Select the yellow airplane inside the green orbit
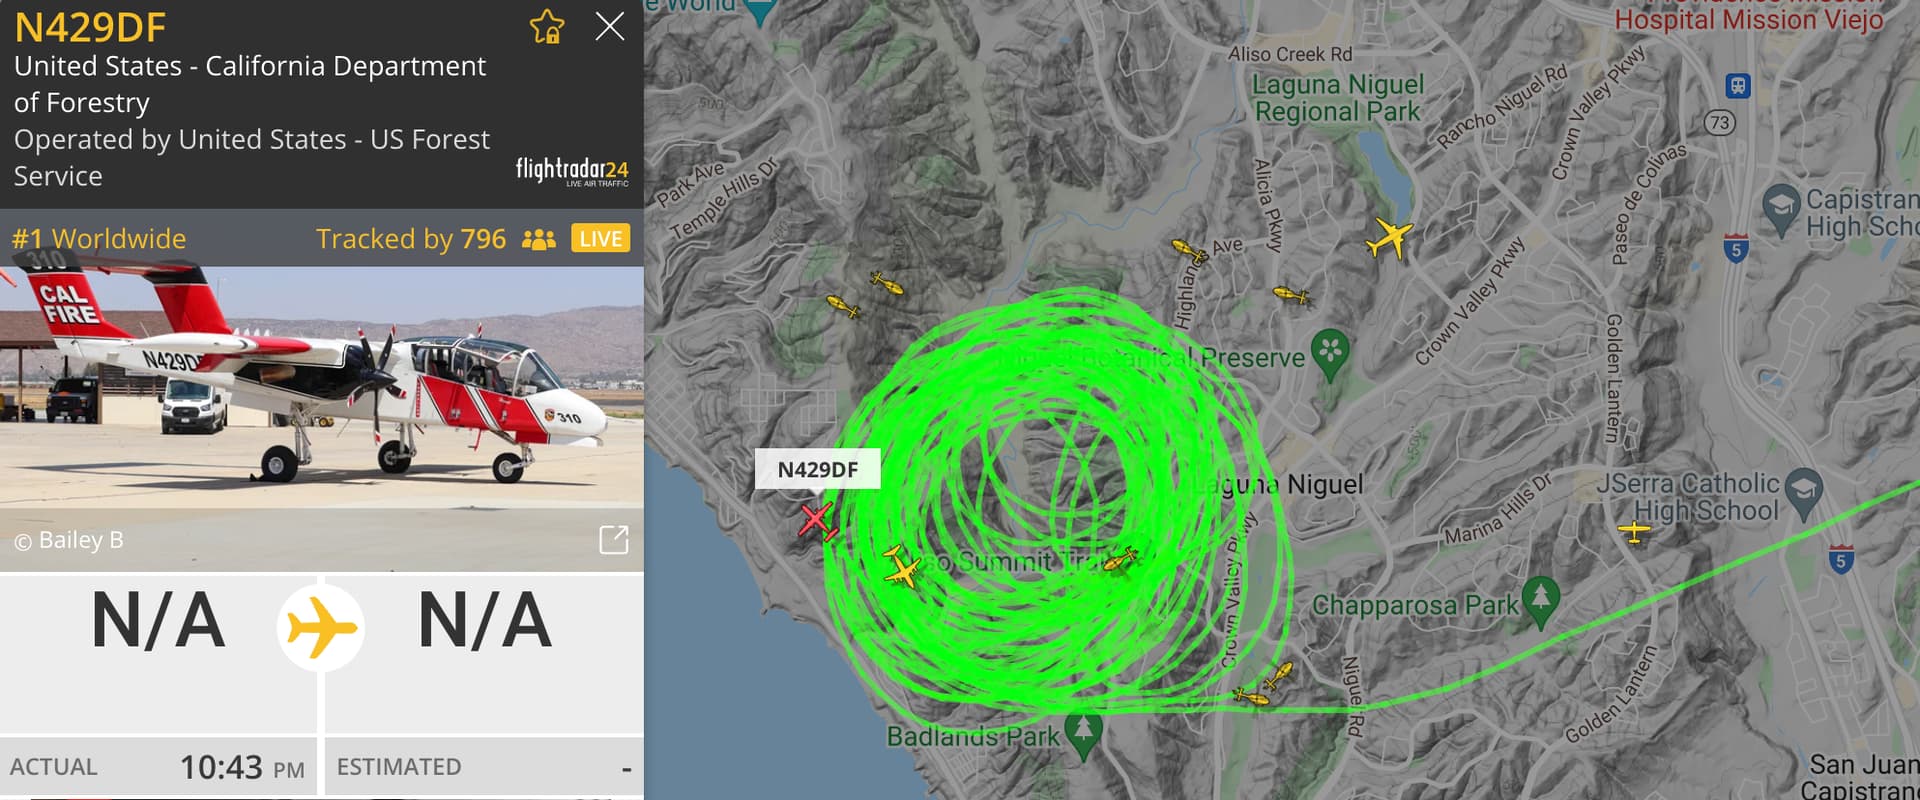This screenshot has height=800, width=1920. click(902, 567)
